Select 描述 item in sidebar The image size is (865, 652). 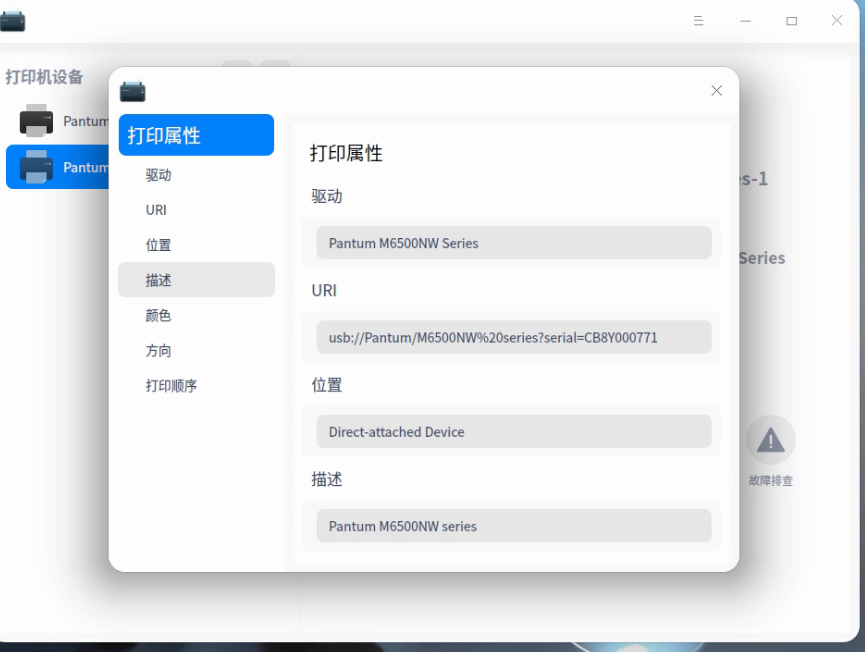tap(196, 280)
